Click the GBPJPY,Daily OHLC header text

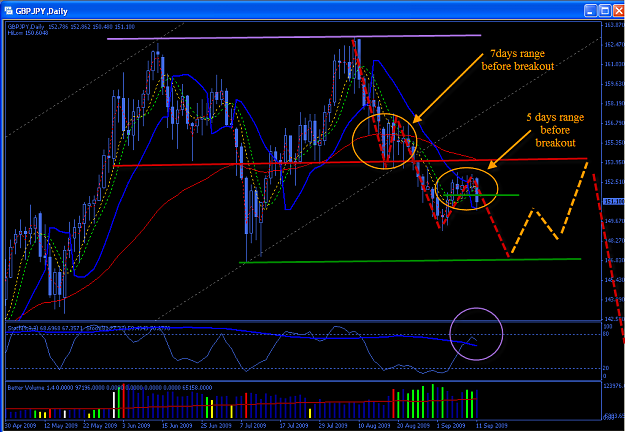click(x=71, y=27)
